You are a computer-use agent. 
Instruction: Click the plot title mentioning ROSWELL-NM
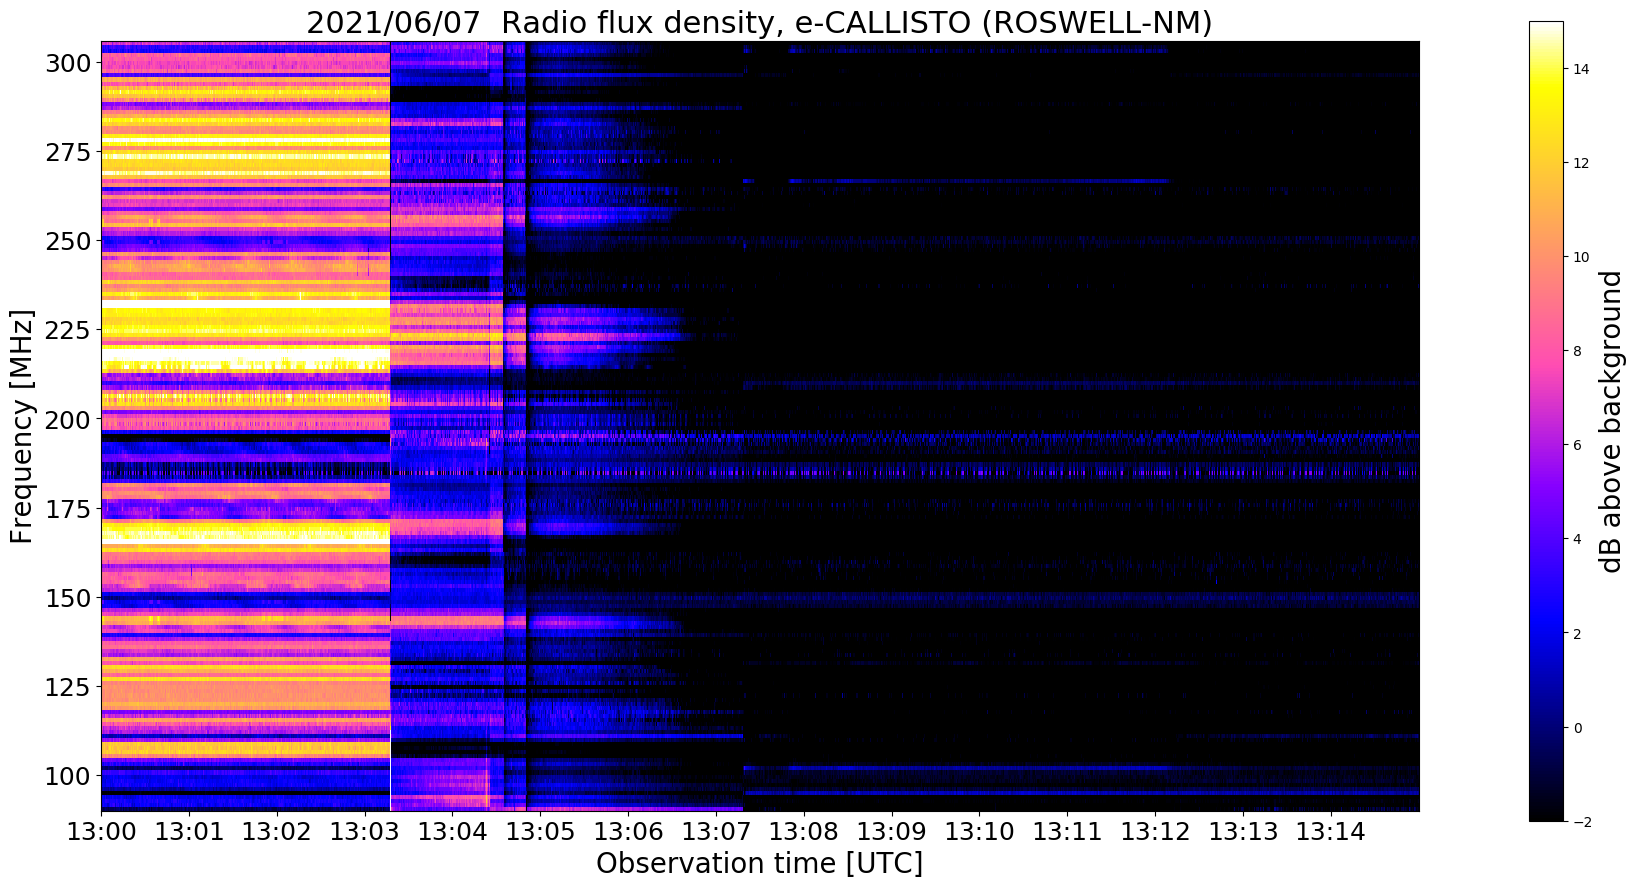759,22
